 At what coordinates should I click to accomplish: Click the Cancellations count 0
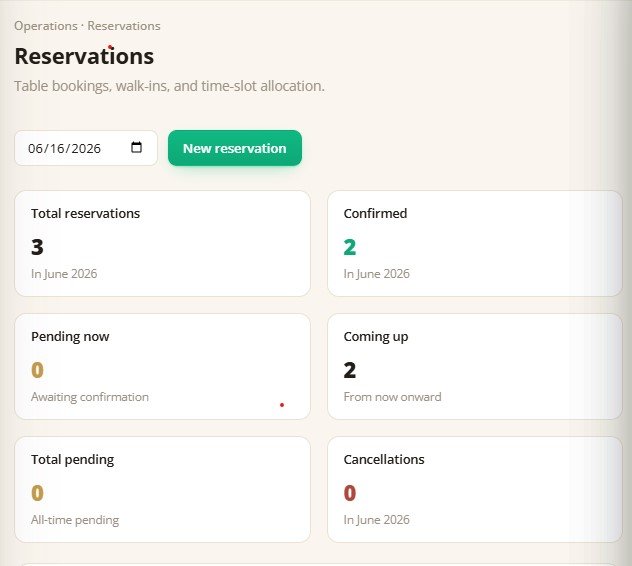[350, 493]
